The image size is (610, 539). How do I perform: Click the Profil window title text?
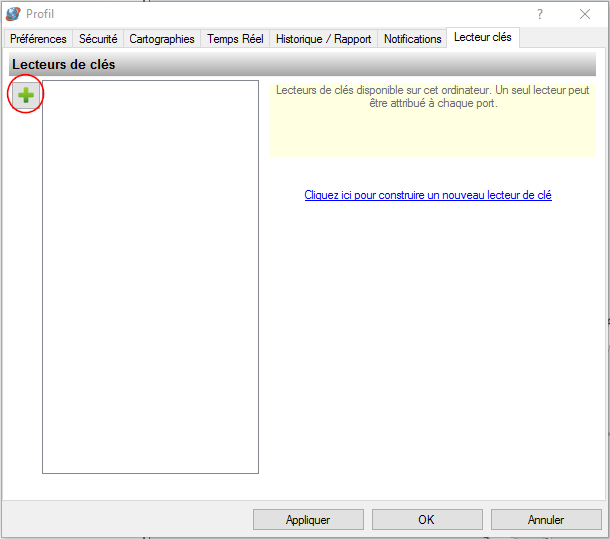pyautogui.click(x=40, y=14)
